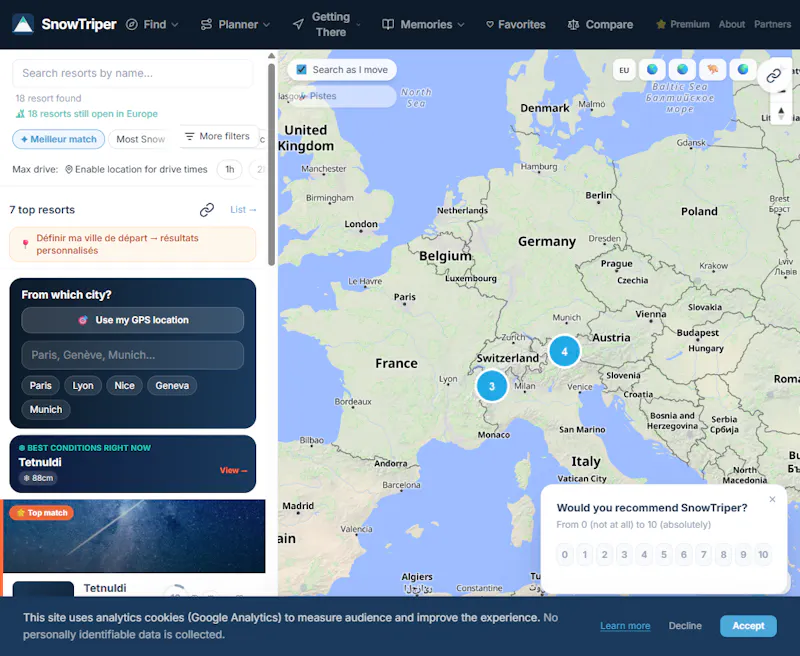
Task: Expand the Find menu chevron
Action: 175,24
